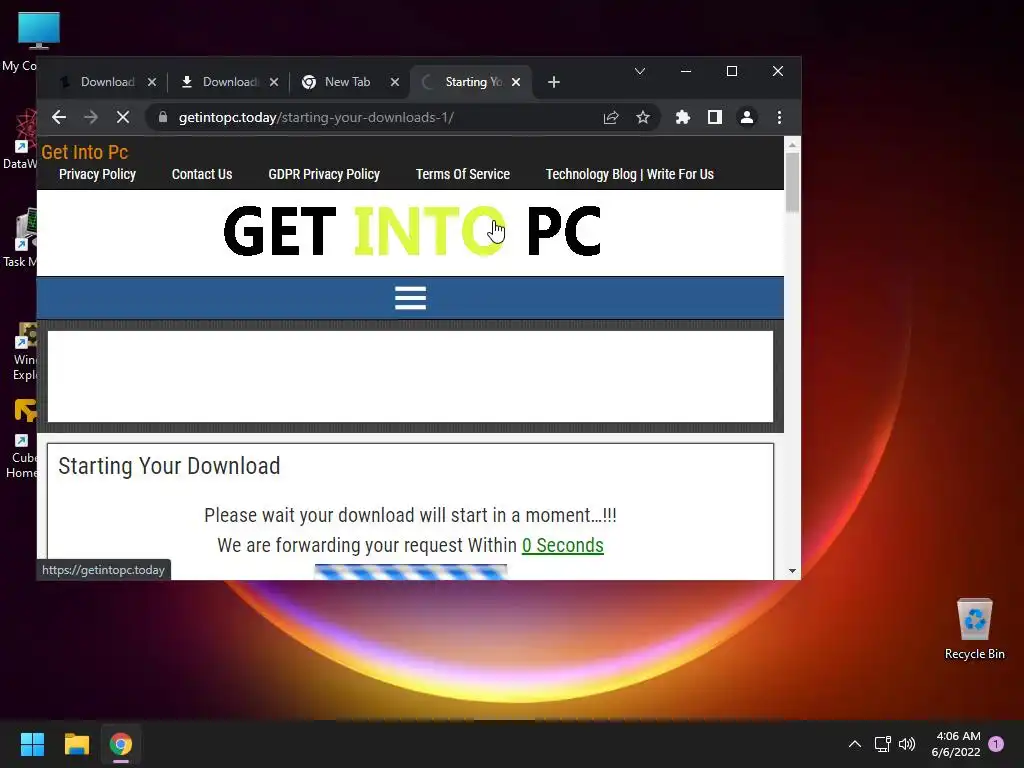Image resolution: width=1024 pixels, height=768 pixels.
Task: Share this page via share icon
Action: pos(611,118)
